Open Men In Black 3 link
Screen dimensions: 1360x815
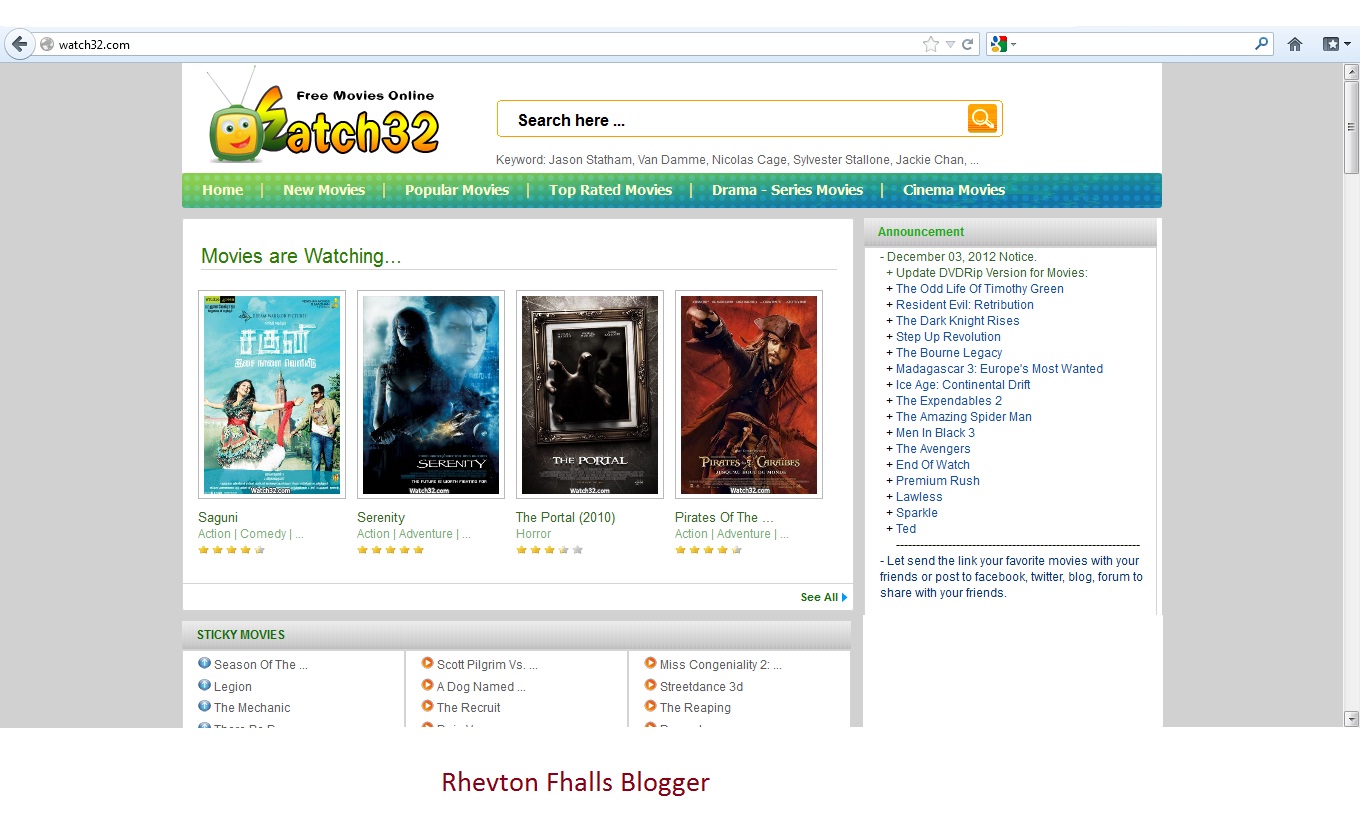[x=935, y=433]
